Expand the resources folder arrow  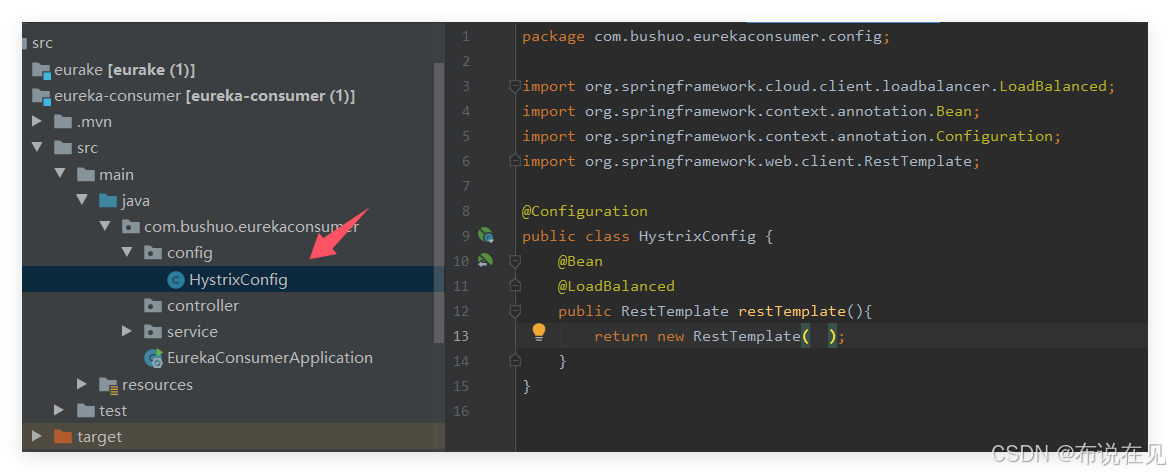82,384
